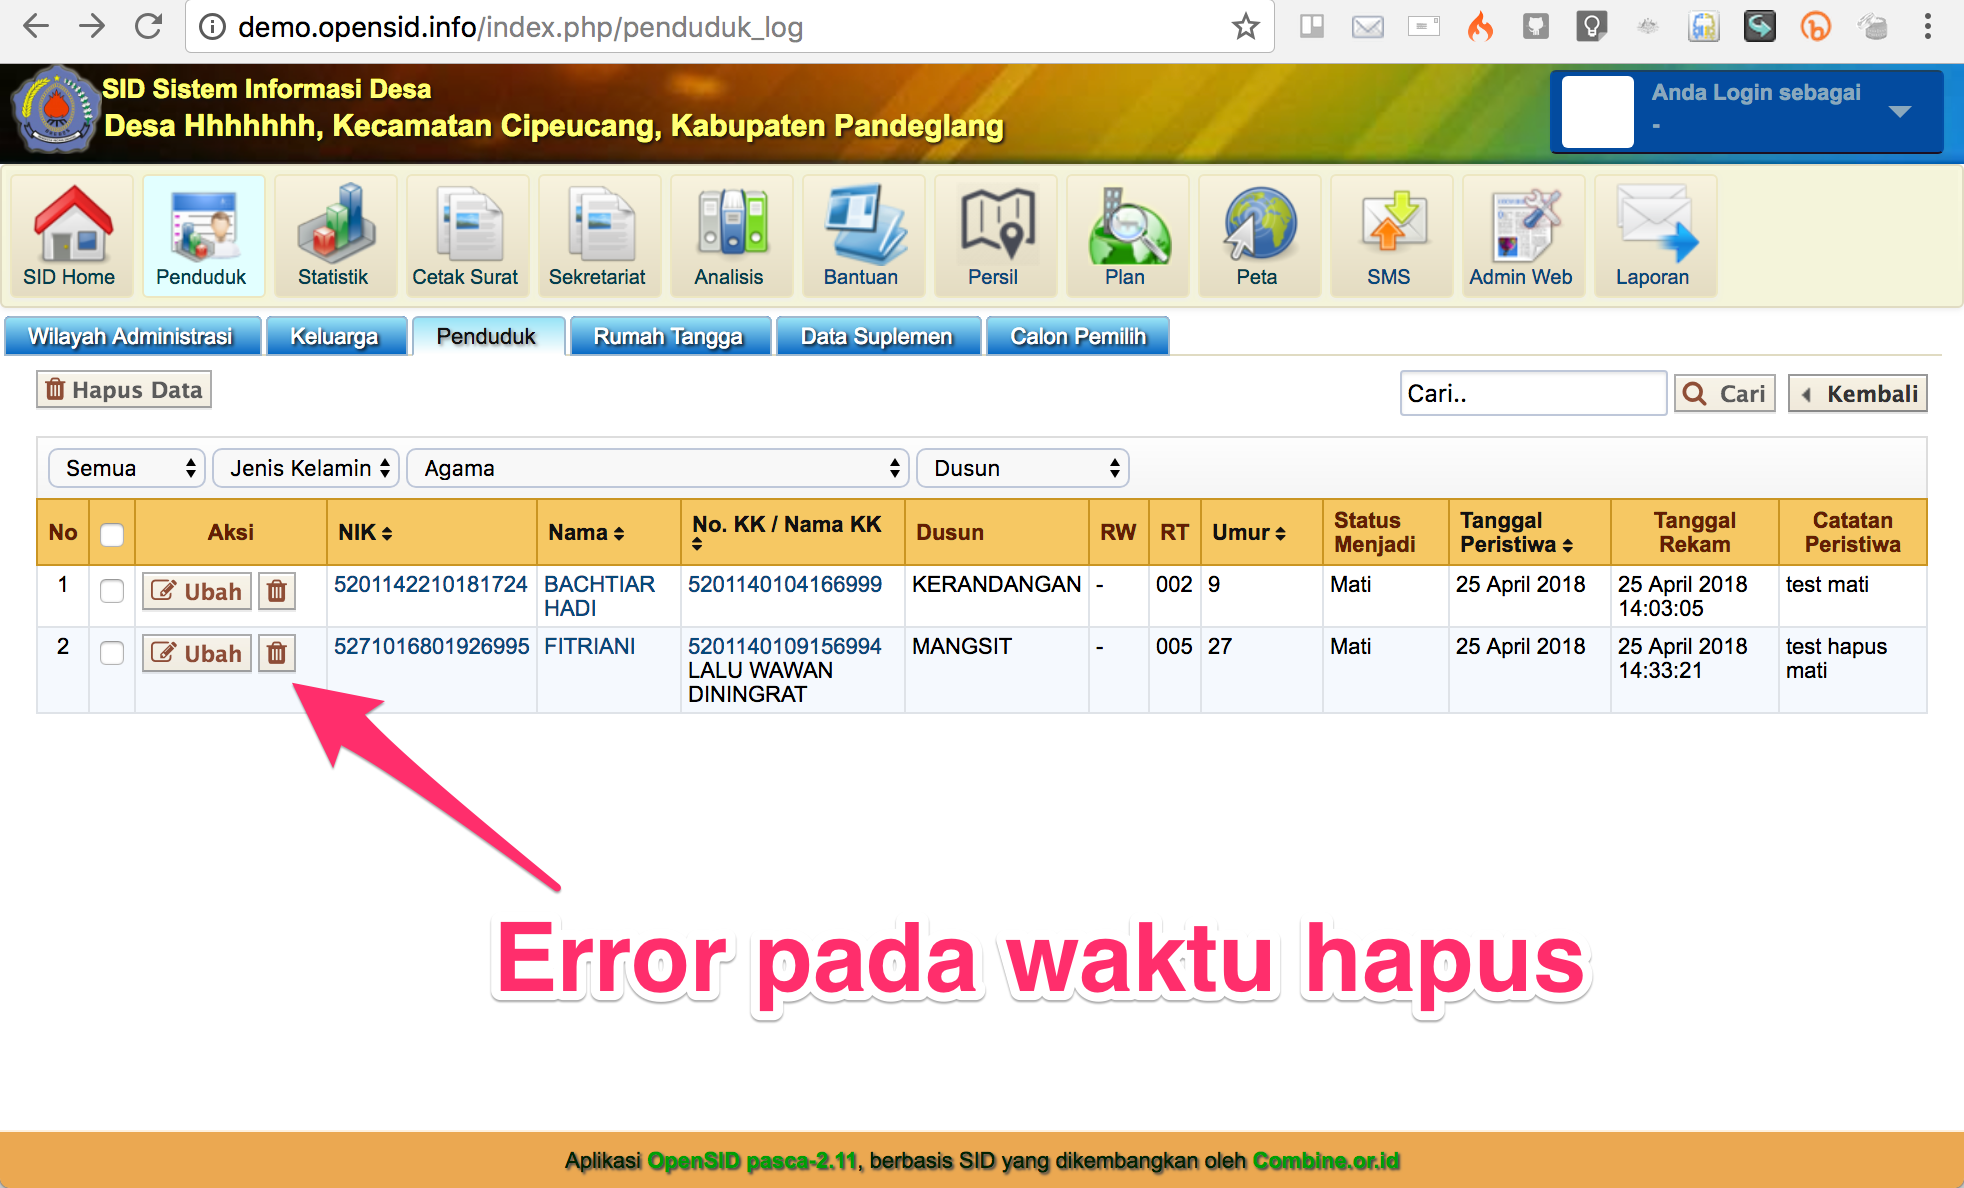The width and height of the screenshot is (1964, 1188).
Task: Click the Hapus Data button
Action: click(x=124, y=390)
